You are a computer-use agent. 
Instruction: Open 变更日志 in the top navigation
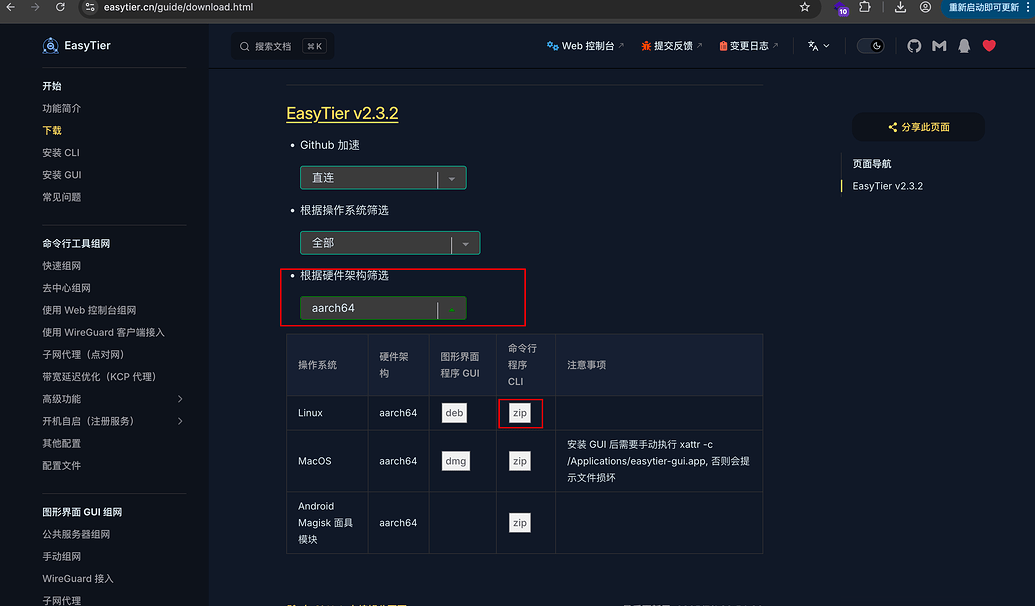coord(749,46)
